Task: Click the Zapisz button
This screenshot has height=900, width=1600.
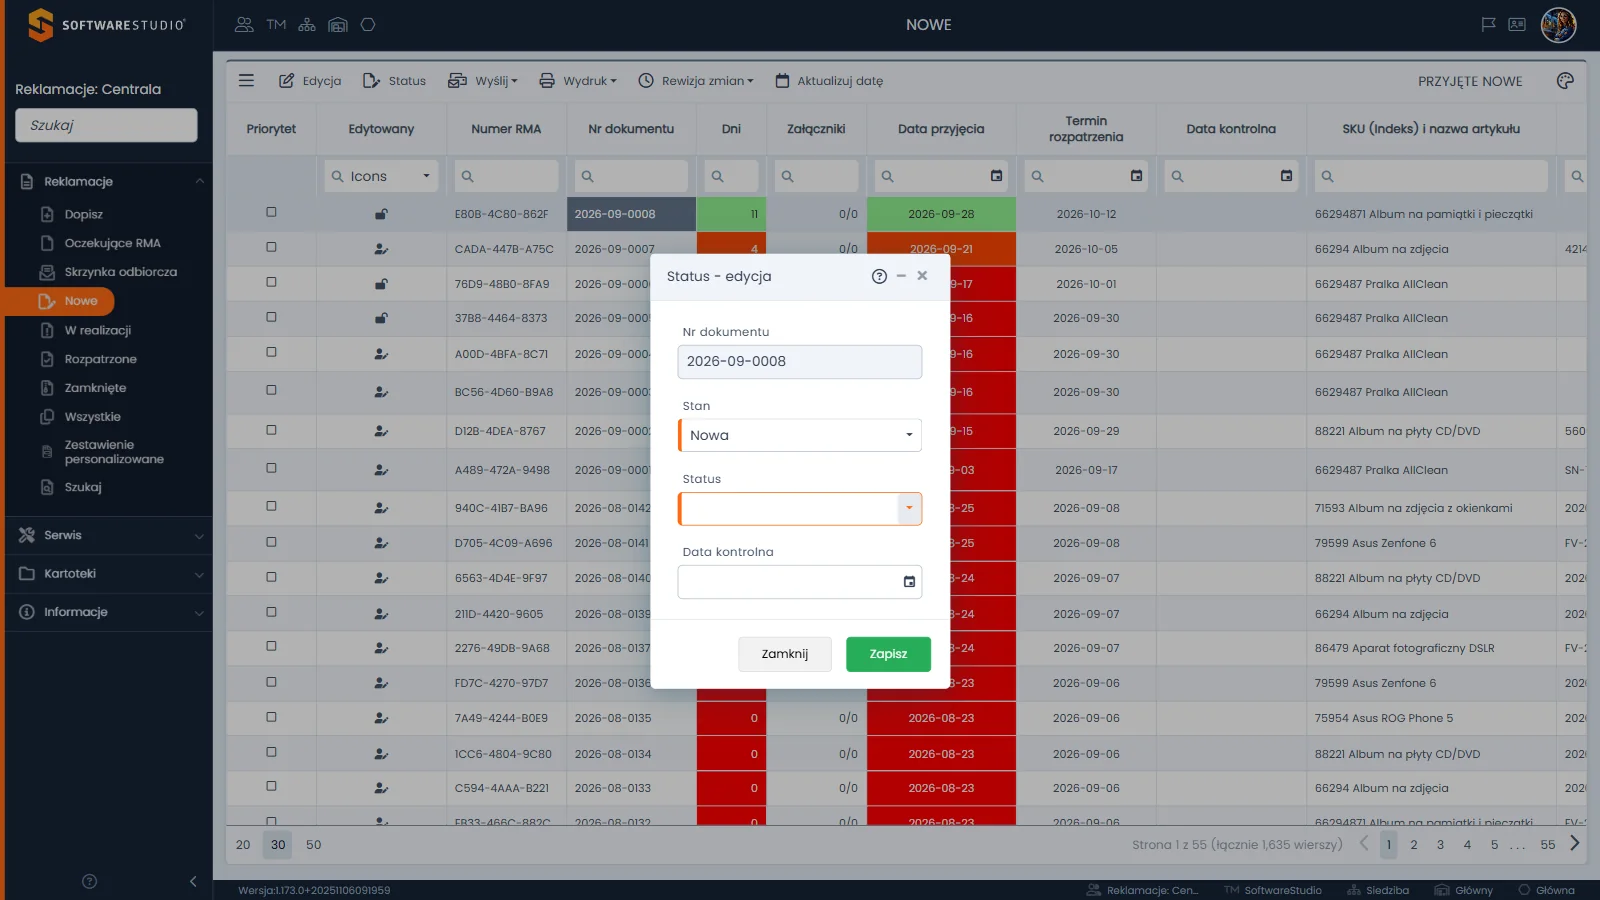Action: click(888, 654)
